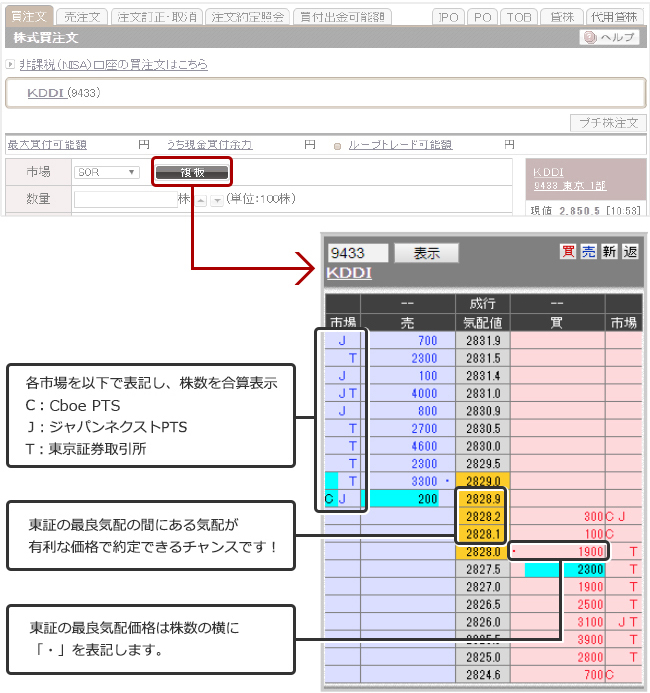650x693 pixels.
Task: Open the 最大買付可能額 link
Action: (x=47, y=145)
